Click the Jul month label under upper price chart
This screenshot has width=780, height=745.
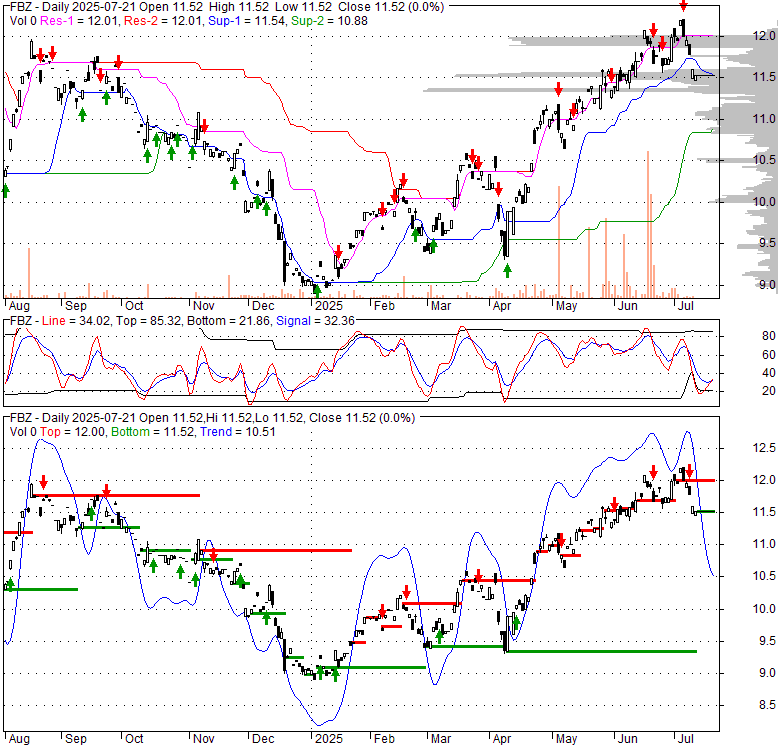pos(685,305)
